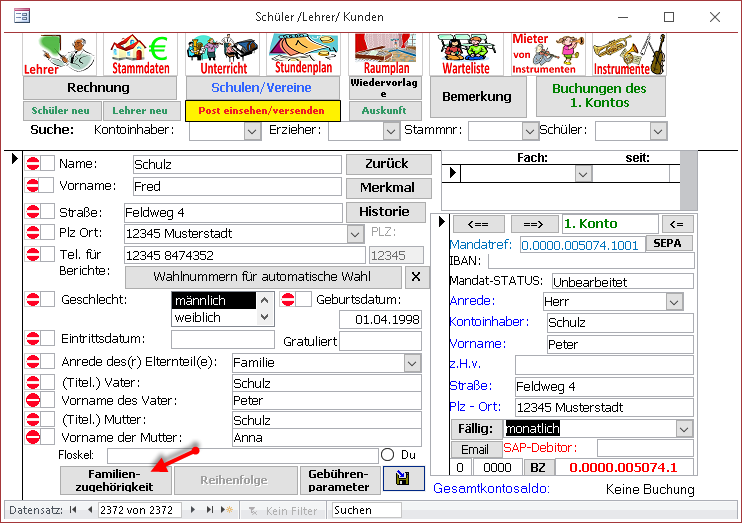Open the Instrumente icon

coord(628,54)
